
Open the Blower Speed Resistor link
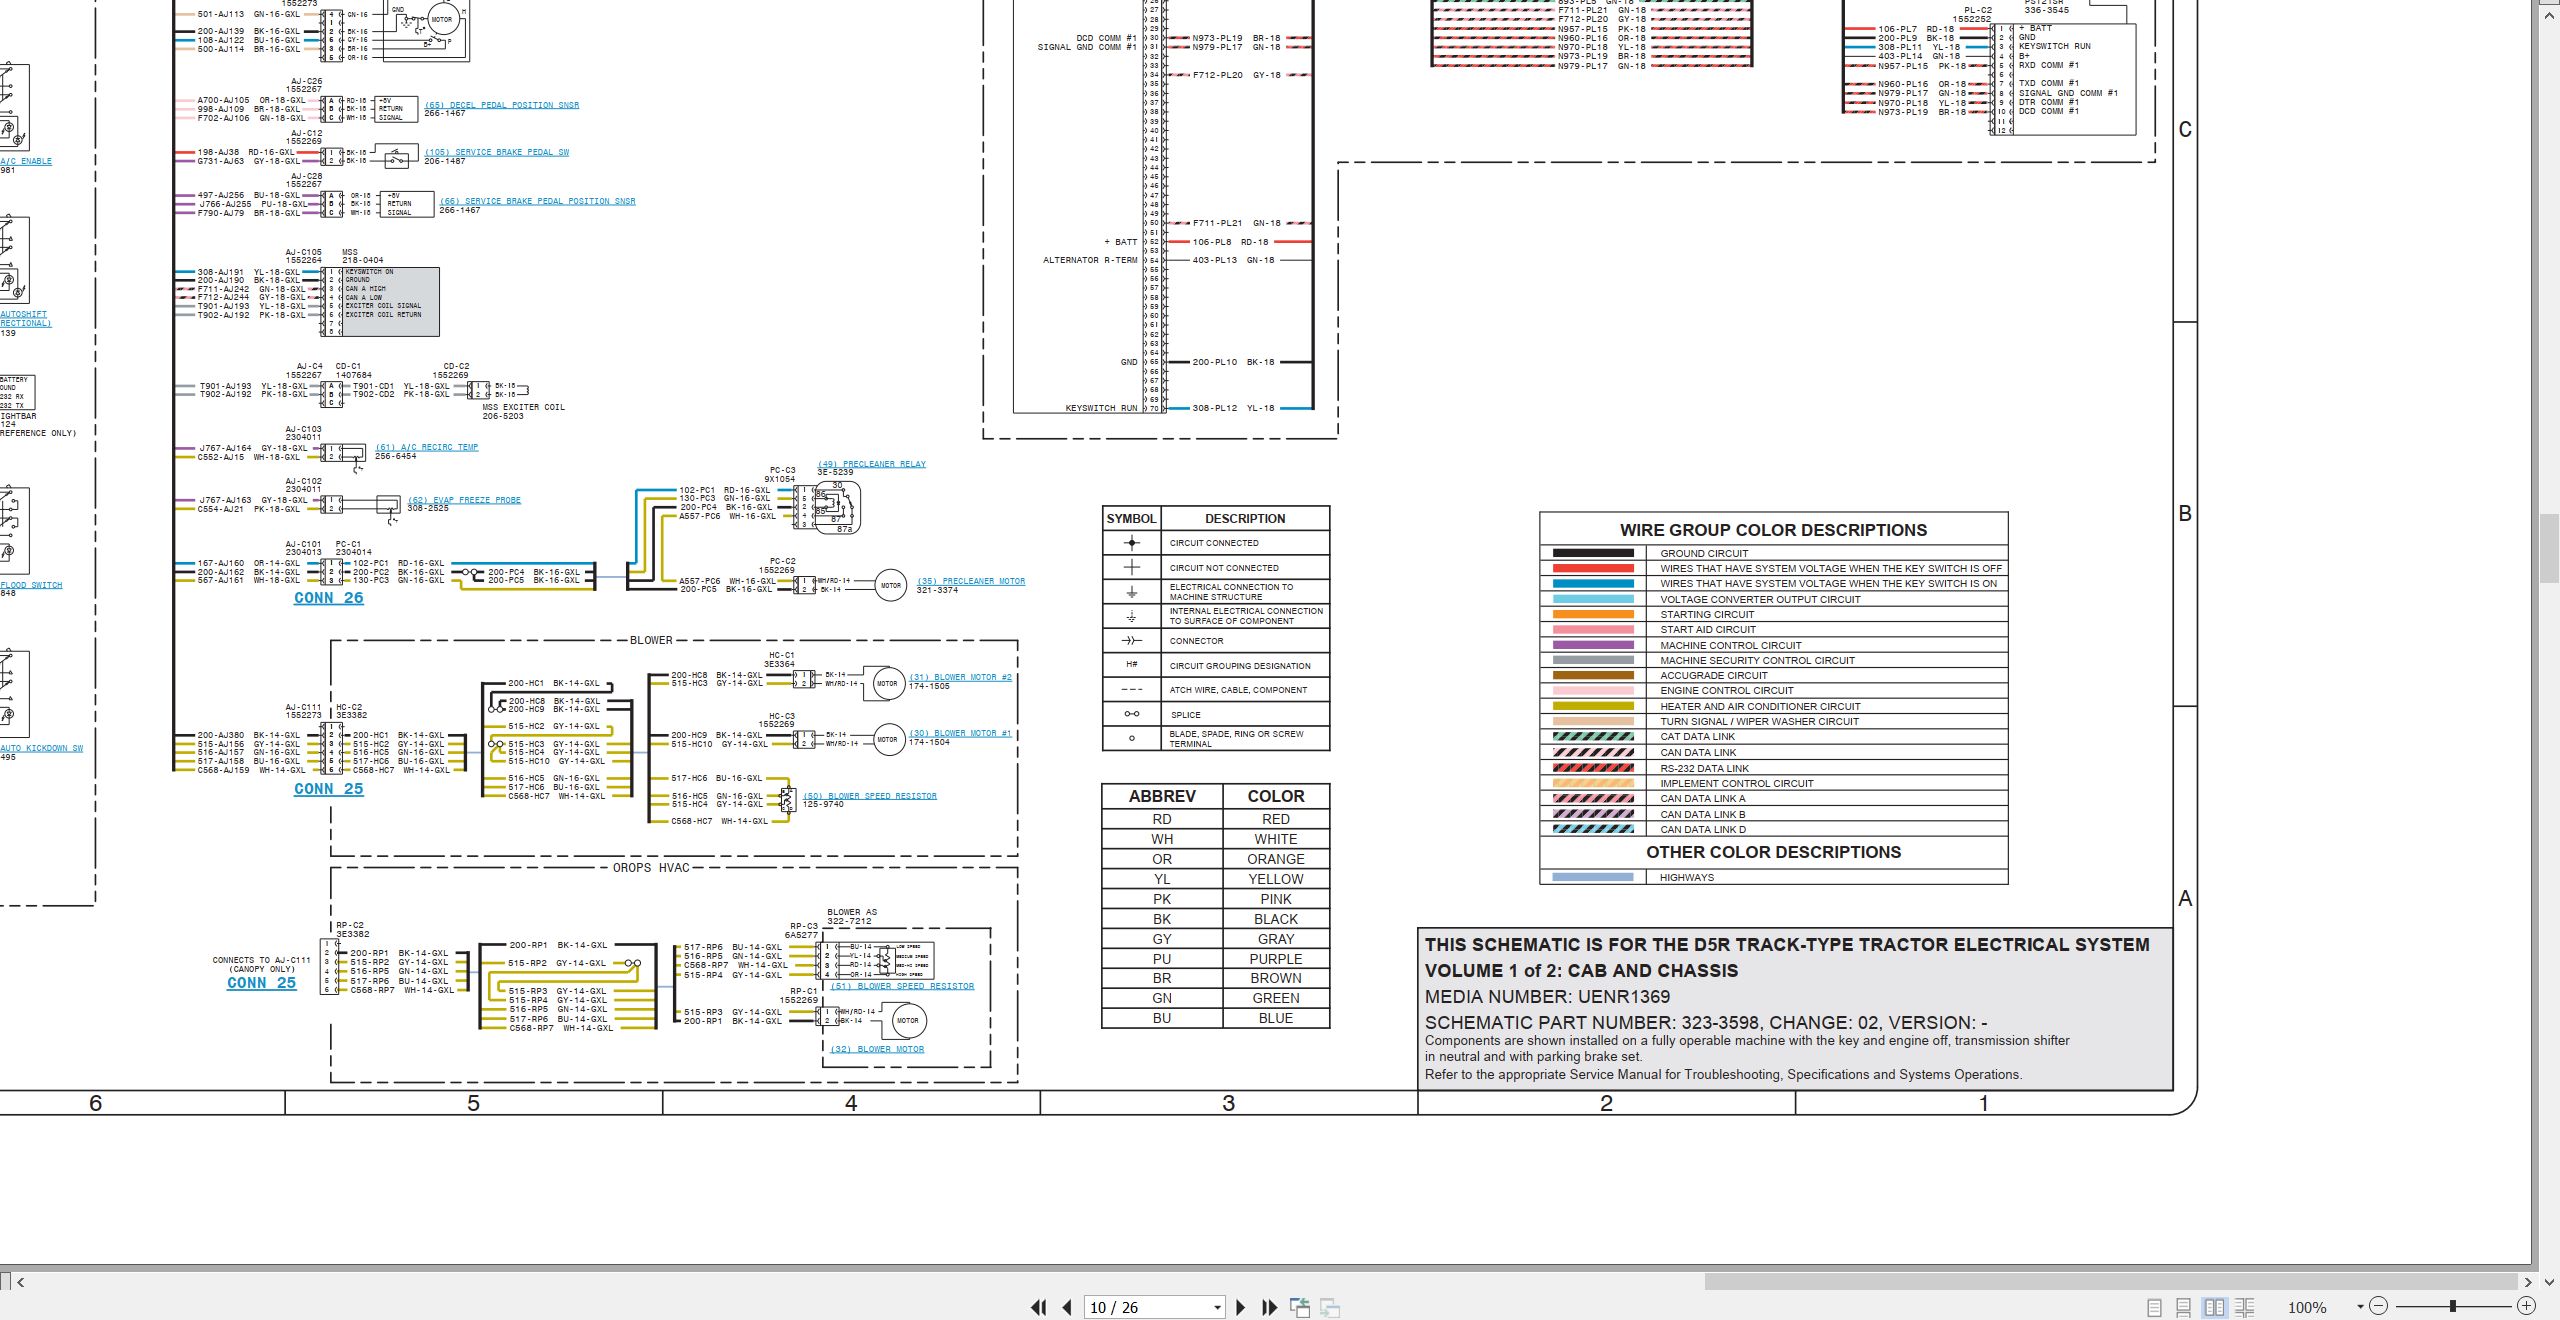point(870,796)
